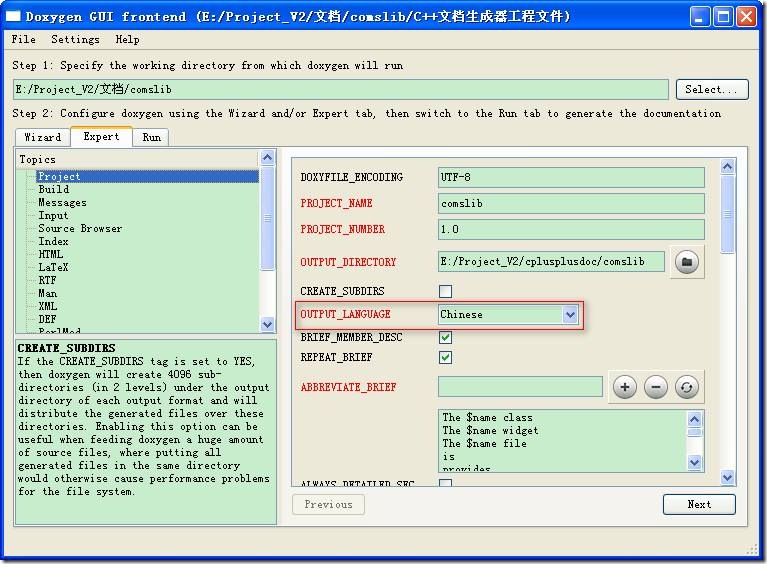Select 'The $name class' list entry

pos(487,417)
